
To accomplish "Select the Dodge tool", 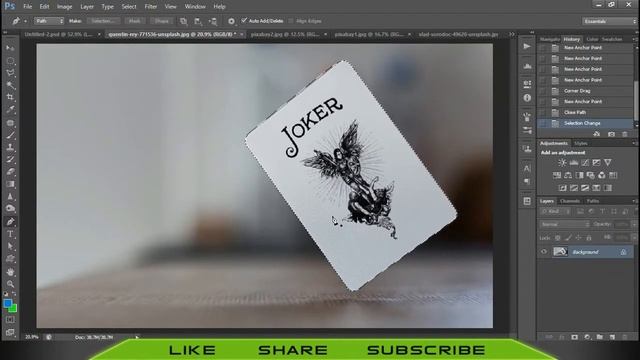I will pos(10,209).
